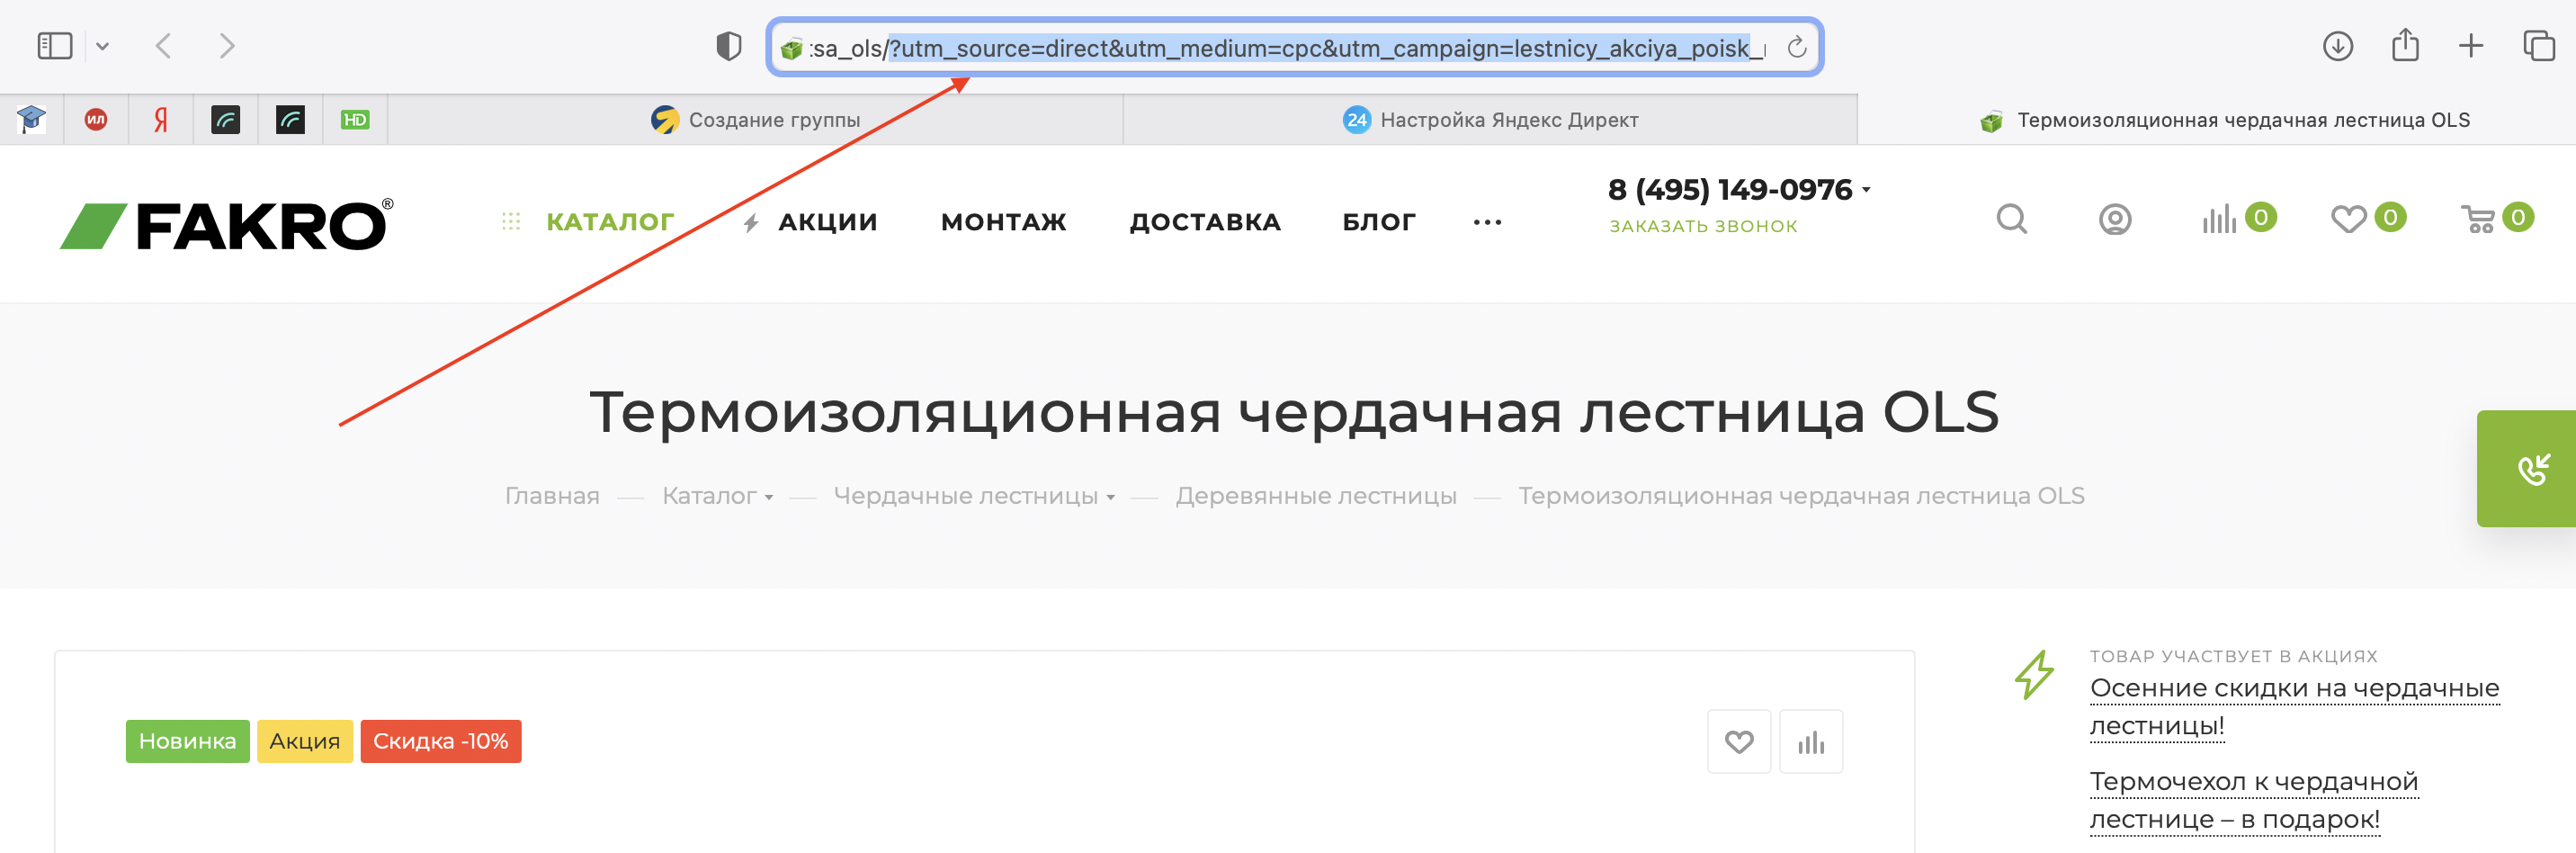Viewport: 2576px width, 853px height.
Task: Click the ЗАКАЗАТЬ ЗВОНОК link
Action: 1703,227
